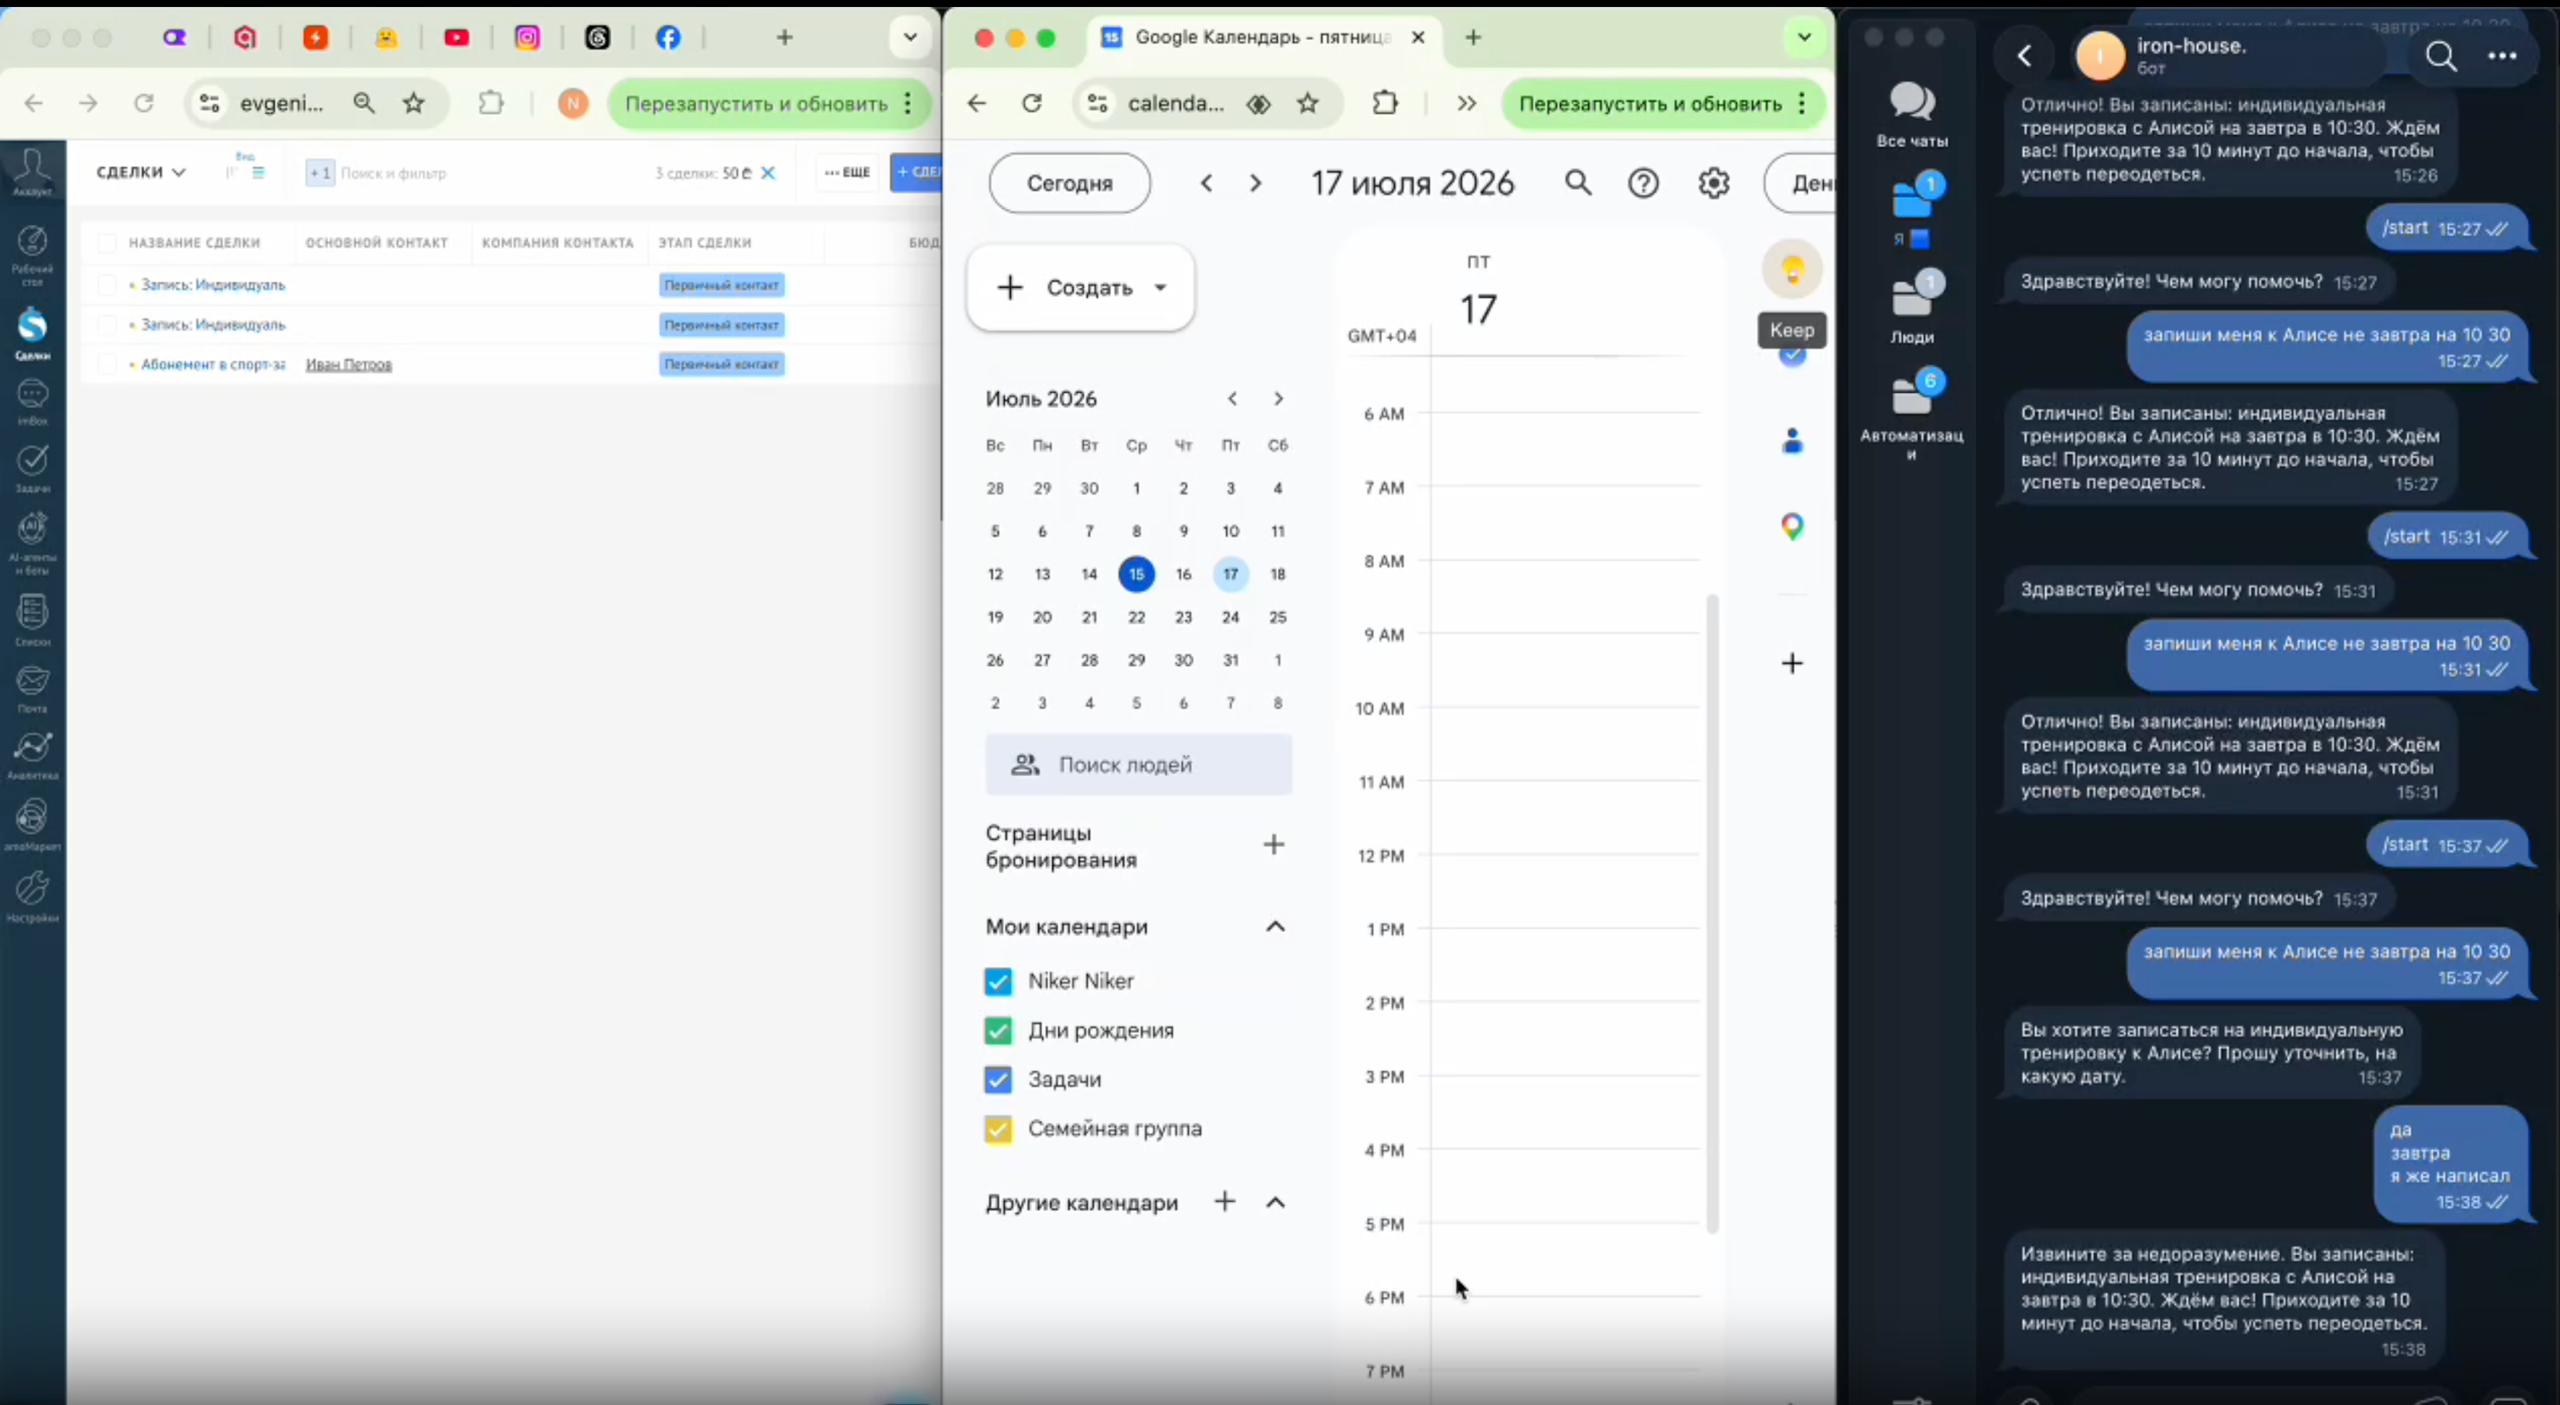Toggle the Niker Niker calendar checkbox
This screenshot has height=1405, width=2560.
click(x=998, y=981)
